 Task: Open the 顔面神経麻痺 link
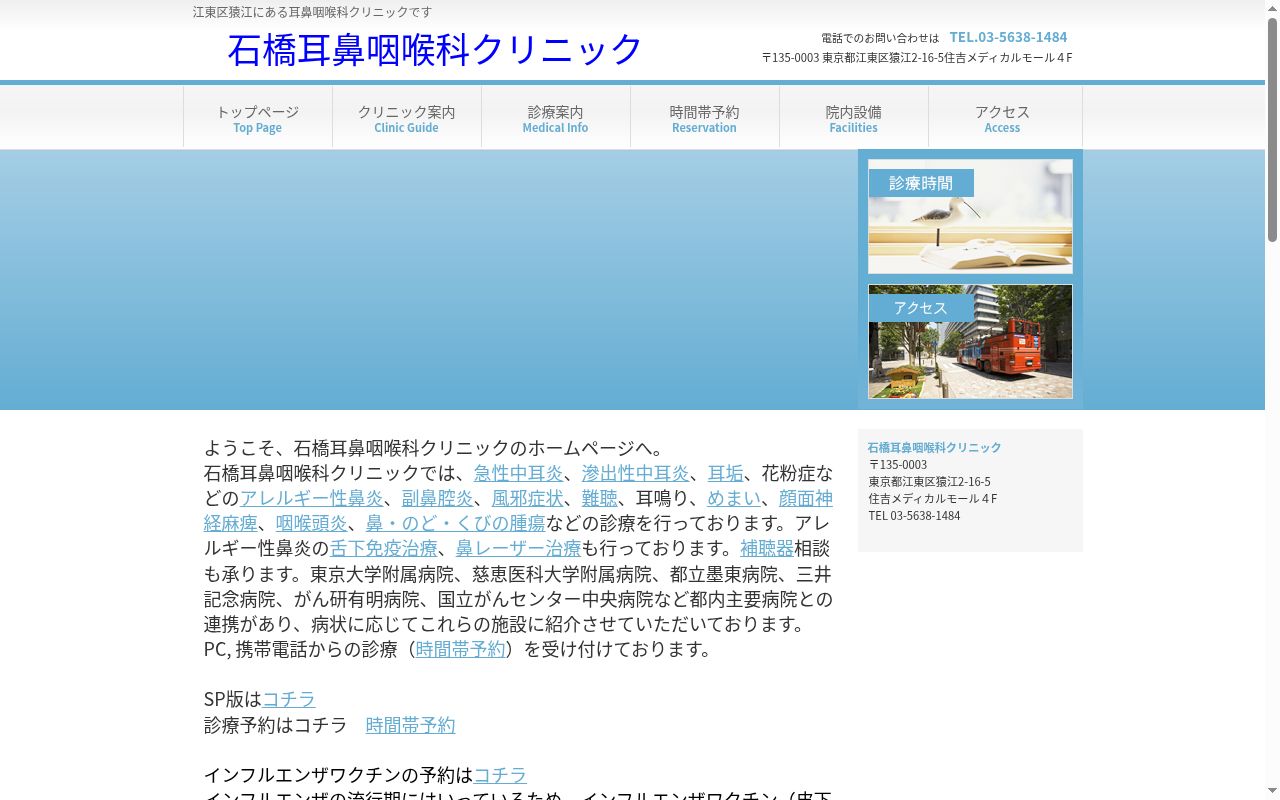pyautogui.click(x=806, y=498)
